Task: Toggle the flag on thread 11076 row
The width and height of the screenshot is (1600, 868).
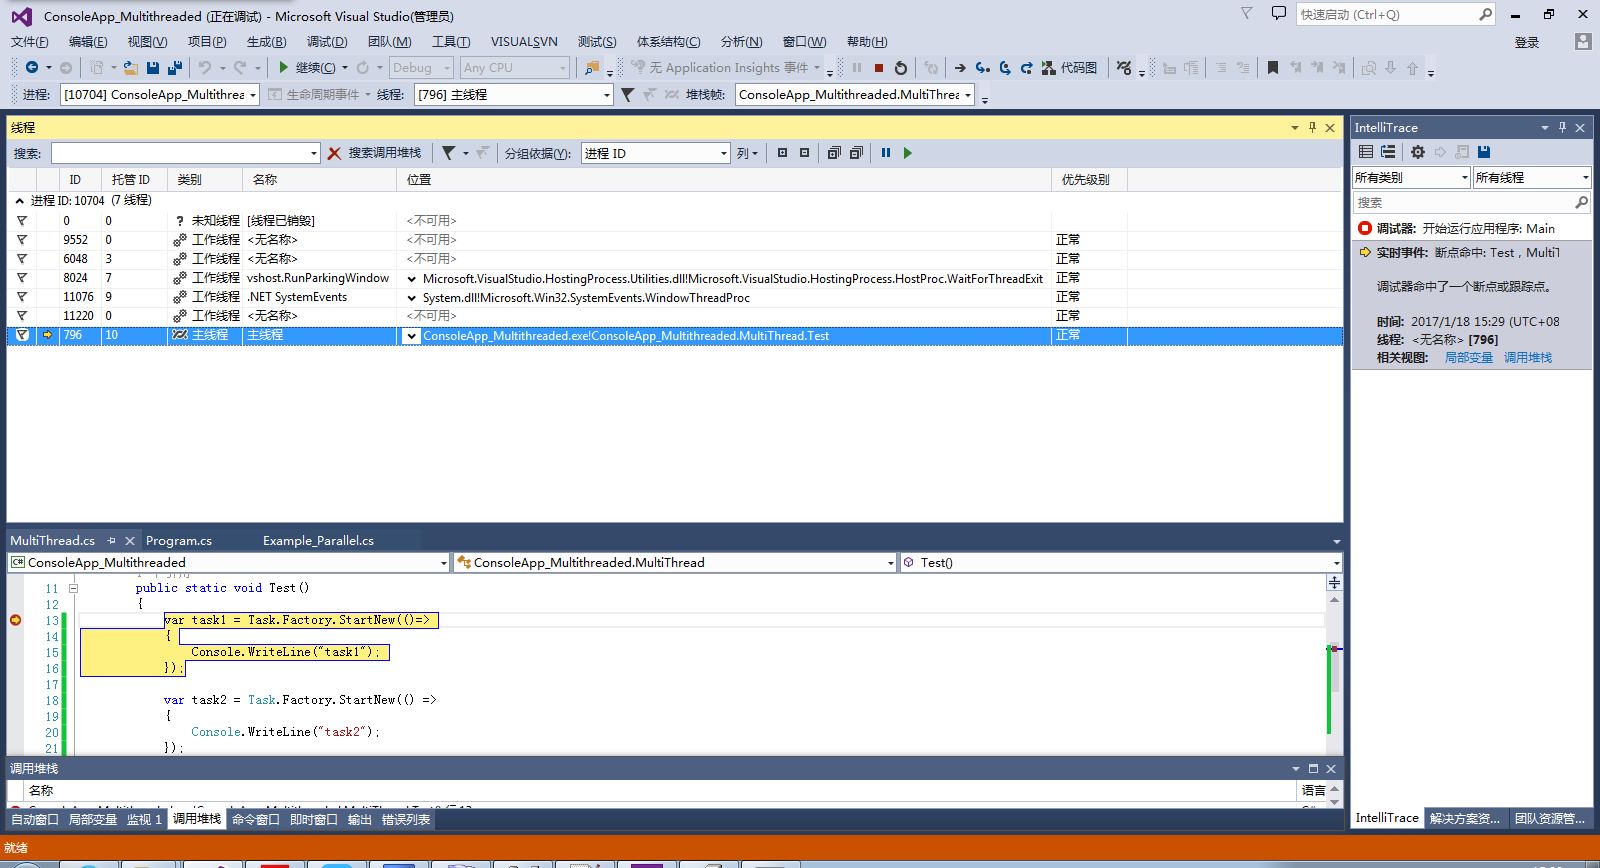Action: pos(21,297)
